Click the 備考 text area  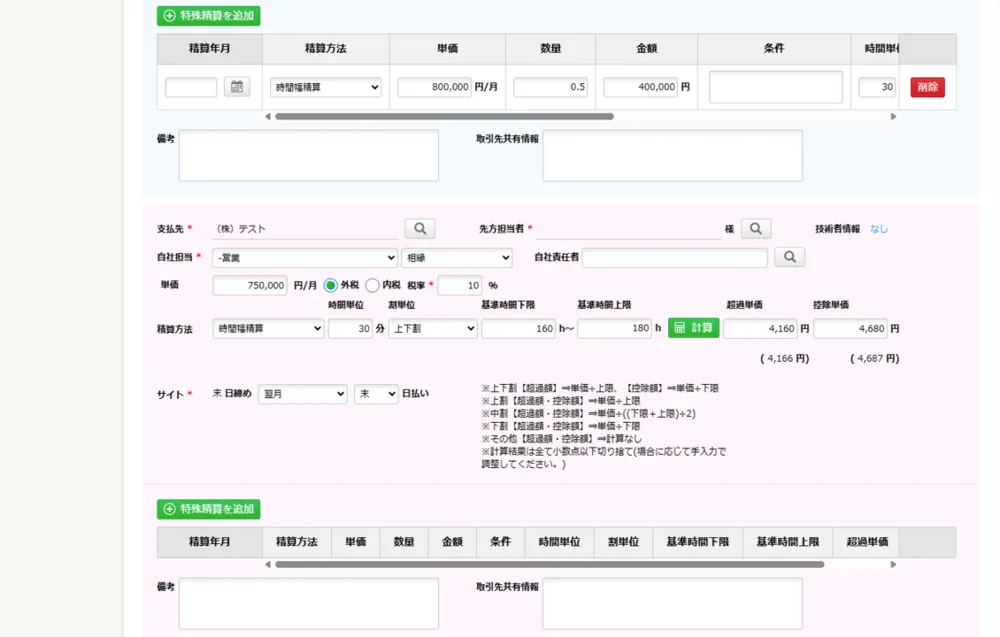pos(307,155)
